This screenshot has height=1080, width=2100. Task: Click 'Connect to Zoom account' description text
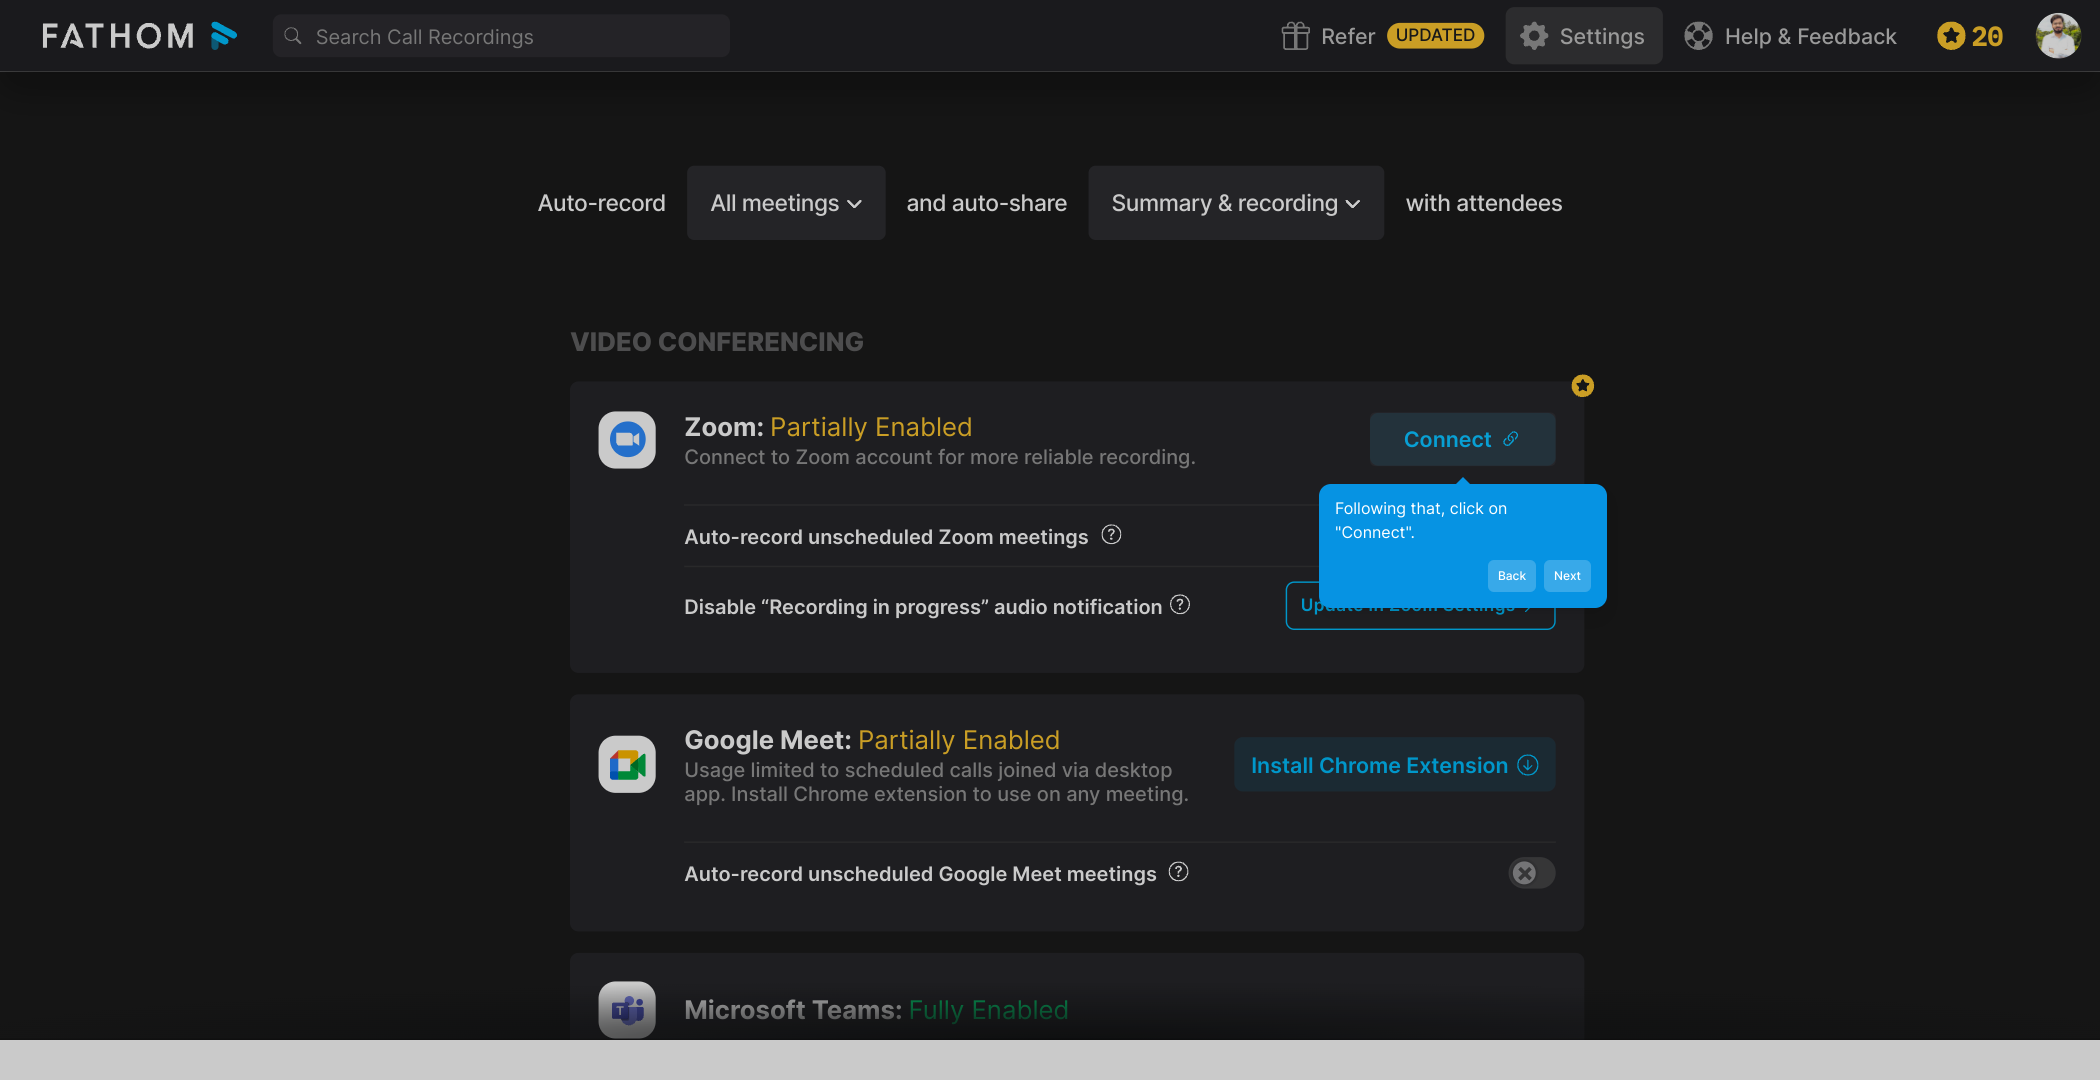click(940, 457)
